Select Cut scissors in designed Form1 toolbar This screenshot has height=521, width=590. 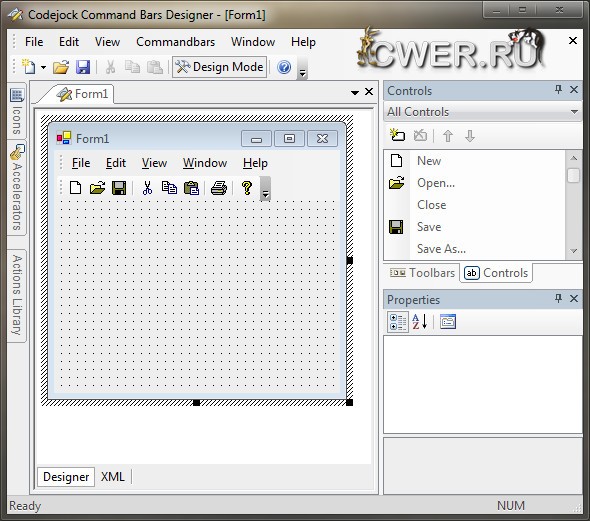147,188
